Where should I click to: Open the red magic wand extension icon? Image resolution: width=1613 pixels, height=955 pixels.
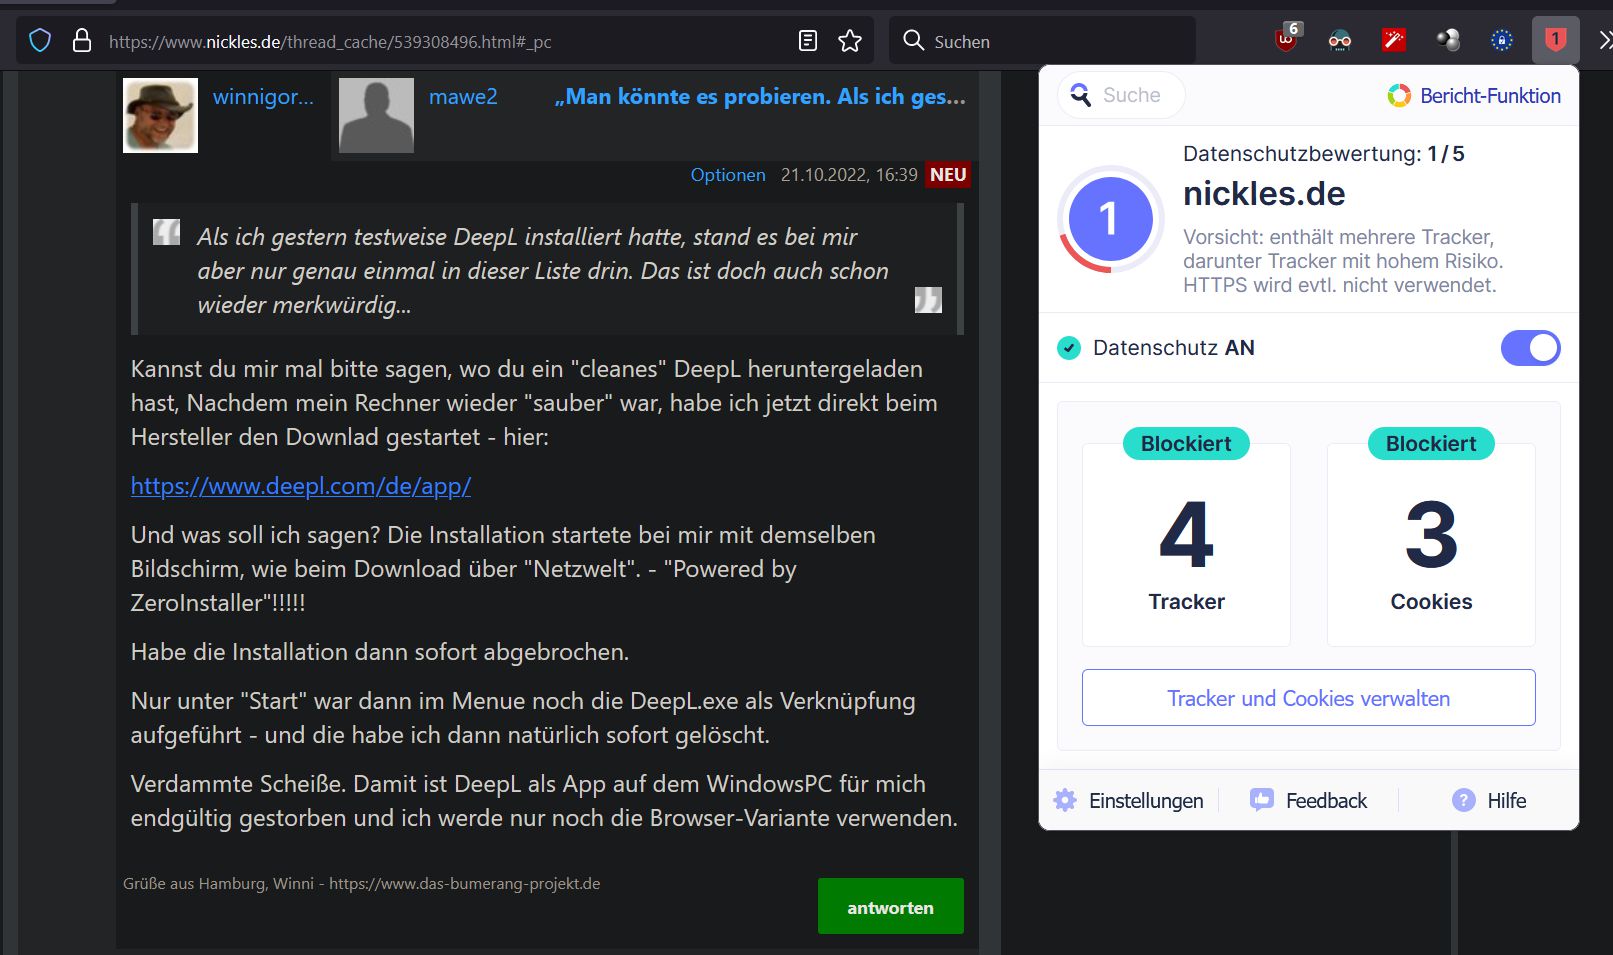pos(1394,40)
